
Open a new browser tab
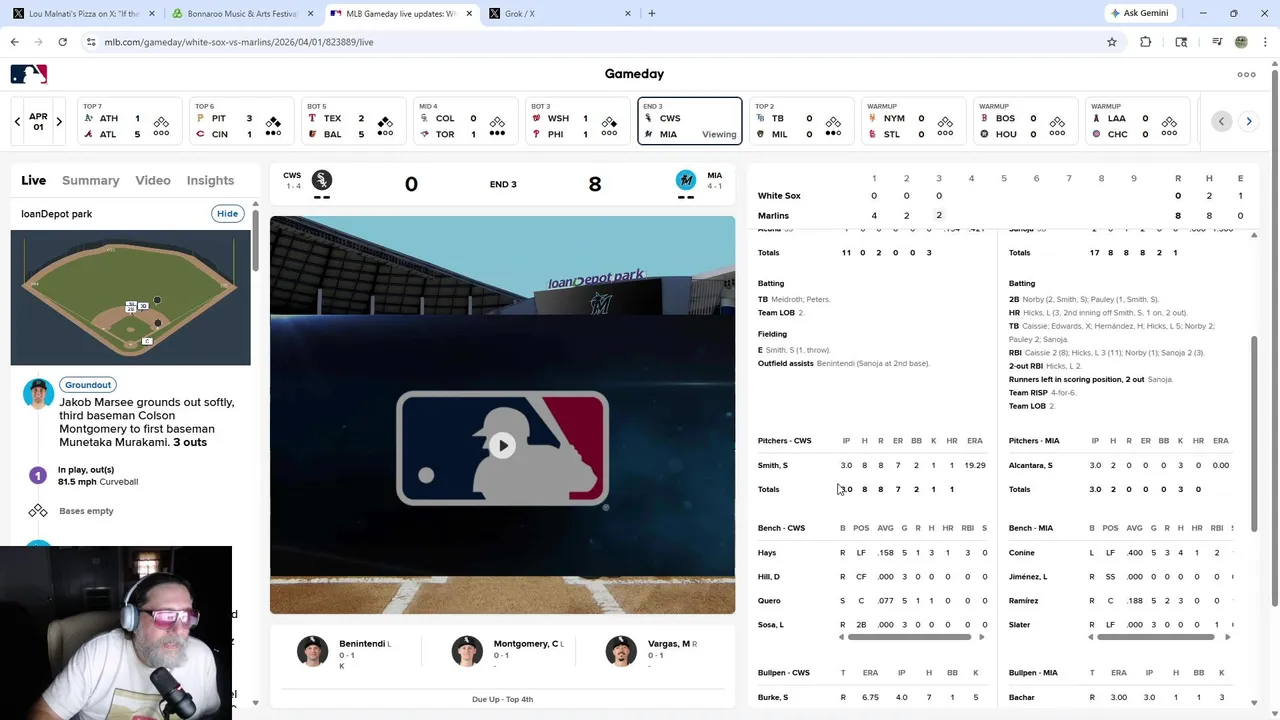click(x=652, y=13)
